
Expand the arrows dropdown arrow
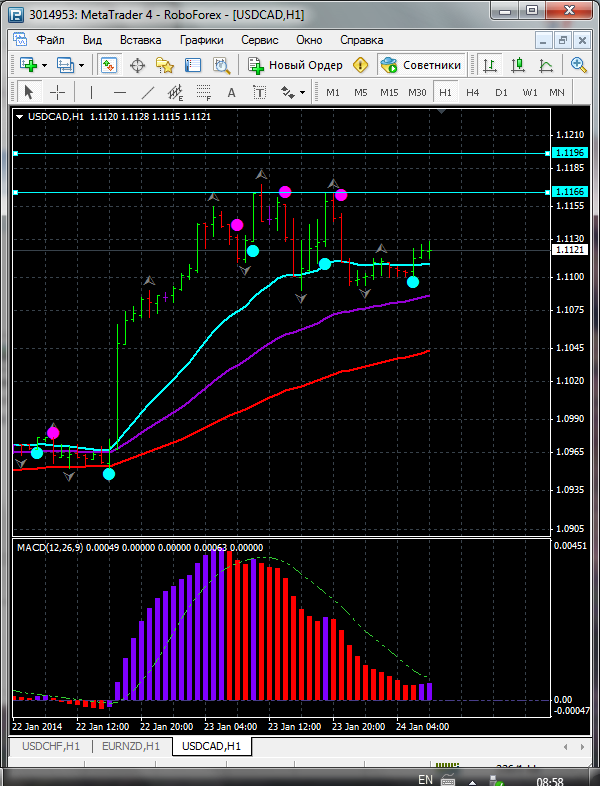[x=302, y=93]
